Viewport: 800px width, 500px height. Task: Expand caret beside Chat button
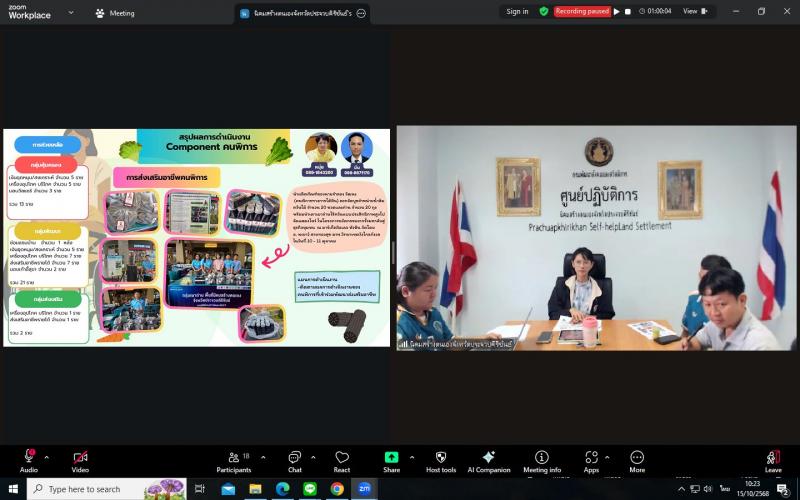pyautogui.click(x=313, y=457)
